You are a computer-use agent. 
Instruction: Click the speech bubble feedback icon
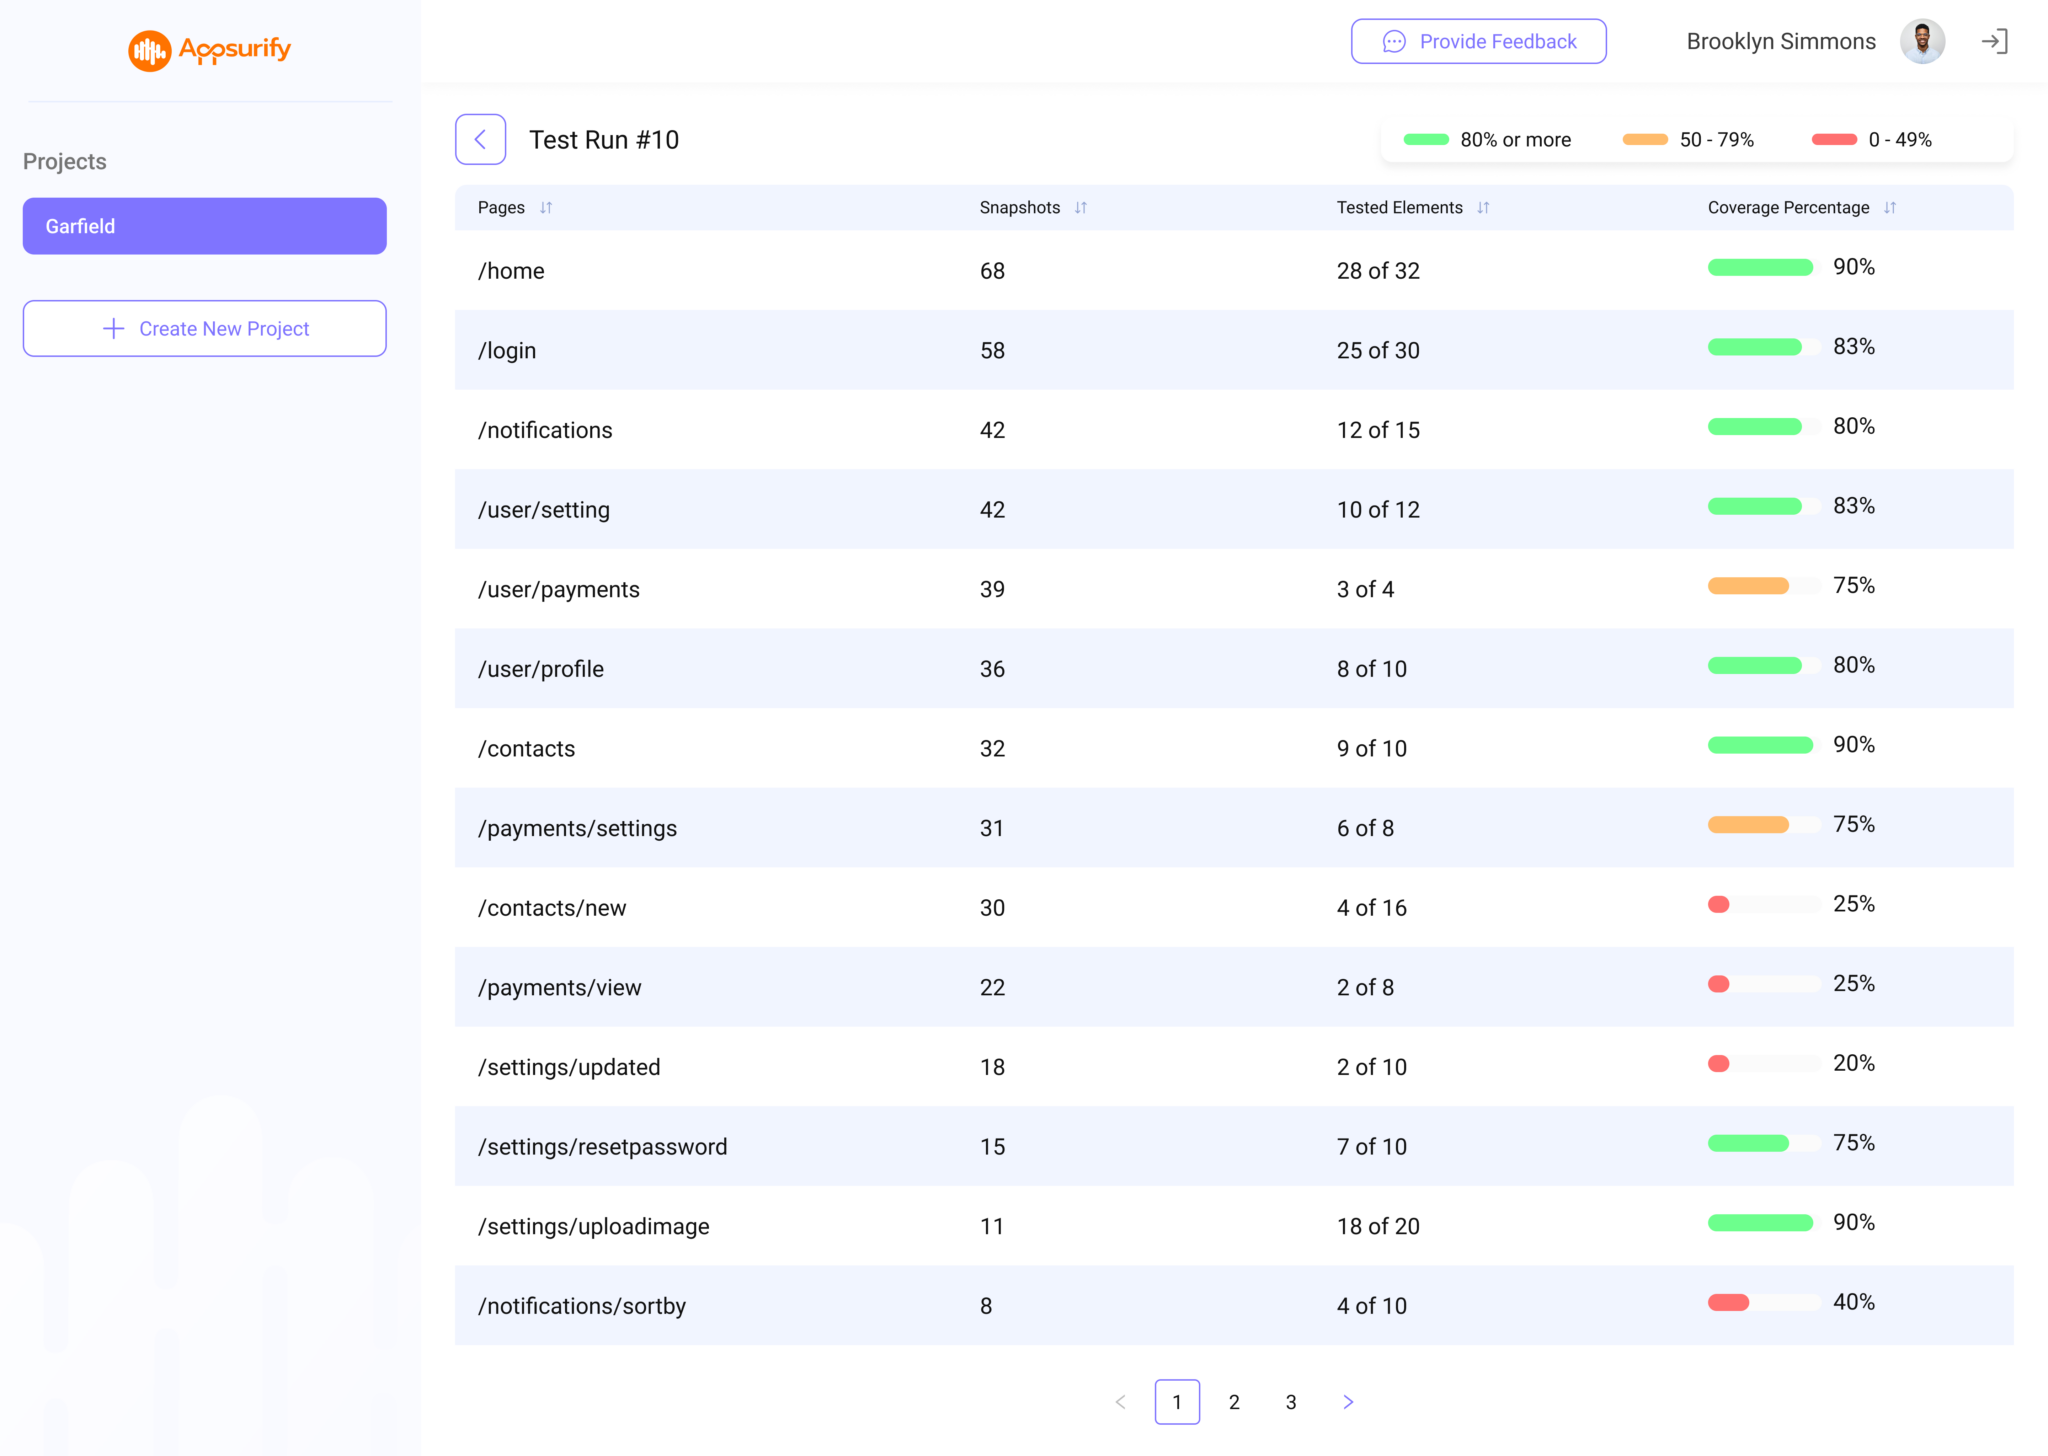tap(1392, 42)
